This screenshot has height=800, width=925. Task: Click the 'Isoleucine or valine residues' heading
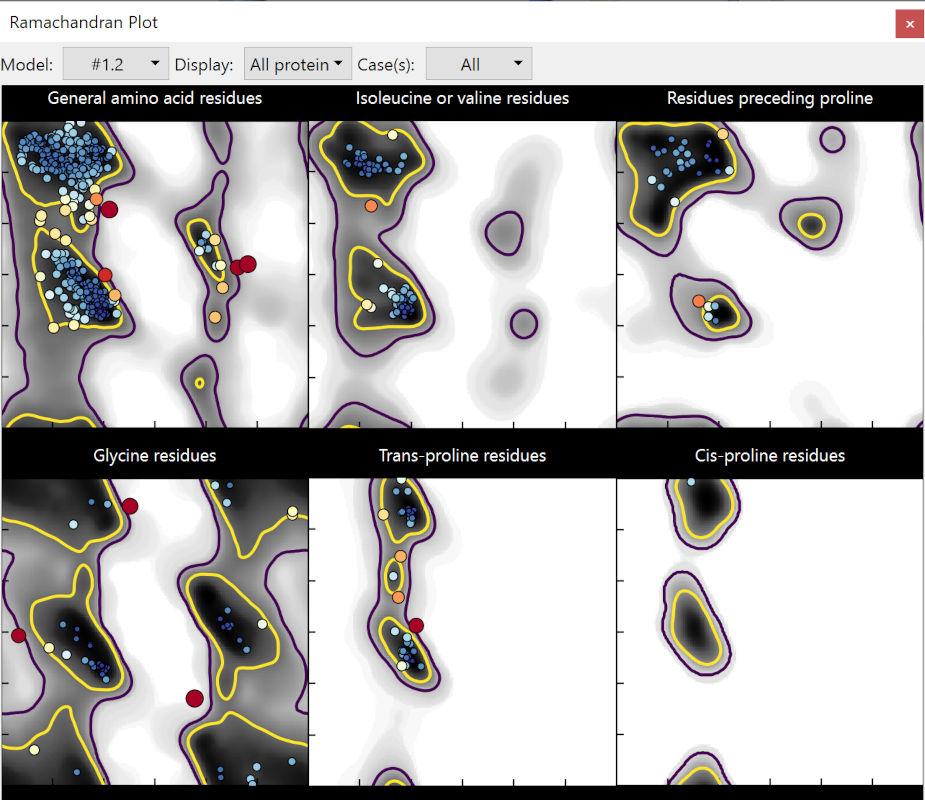click(x=462, y=98)
